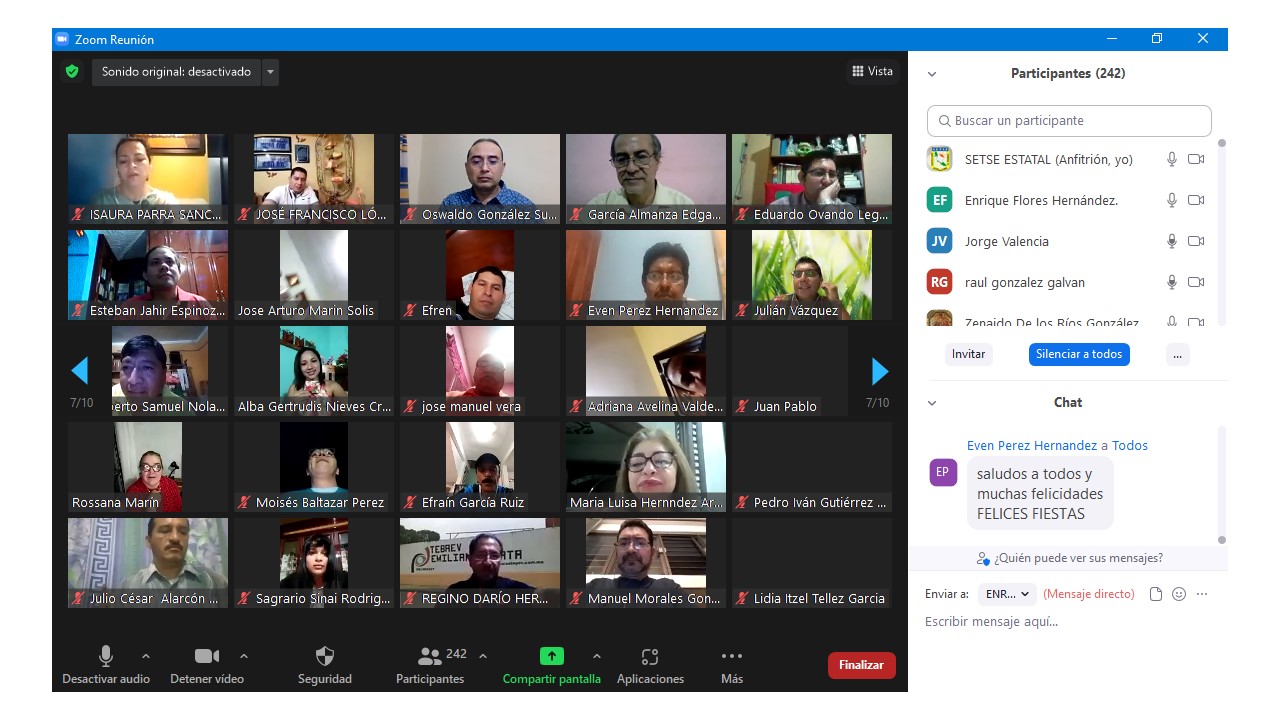Collapse the Participantes panel chevron
The width and height of the screenshot is (1280, 720).
click(932, 74)
